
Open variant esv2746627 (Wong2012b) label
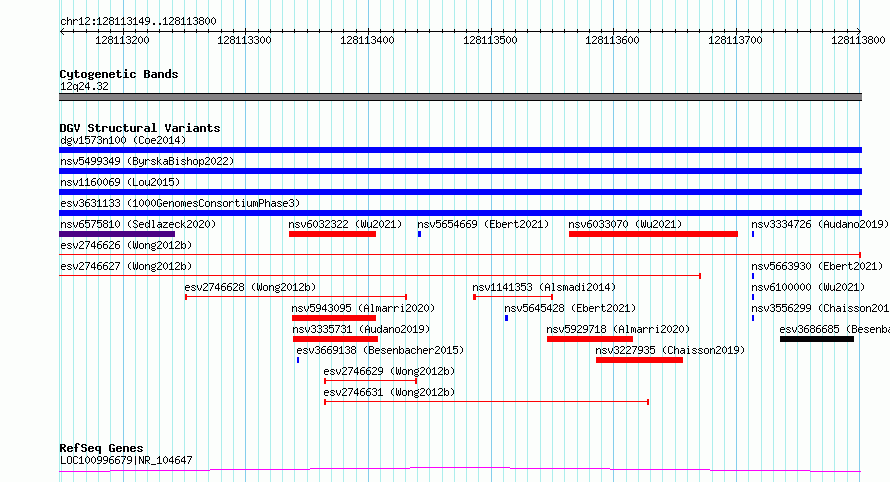click(126, 266)
